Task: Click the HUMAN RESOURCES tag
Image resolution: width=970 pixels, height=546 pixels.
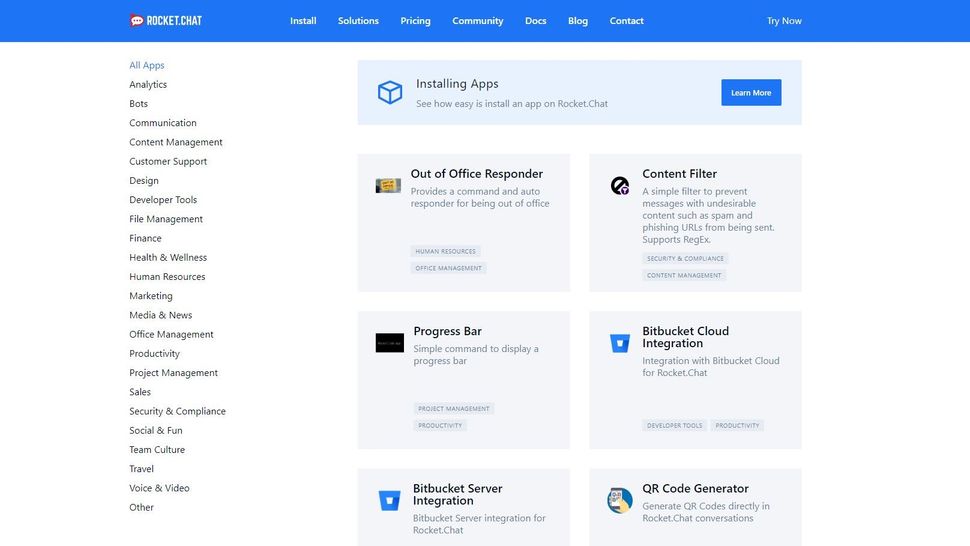Action: [x=445, y=250]
